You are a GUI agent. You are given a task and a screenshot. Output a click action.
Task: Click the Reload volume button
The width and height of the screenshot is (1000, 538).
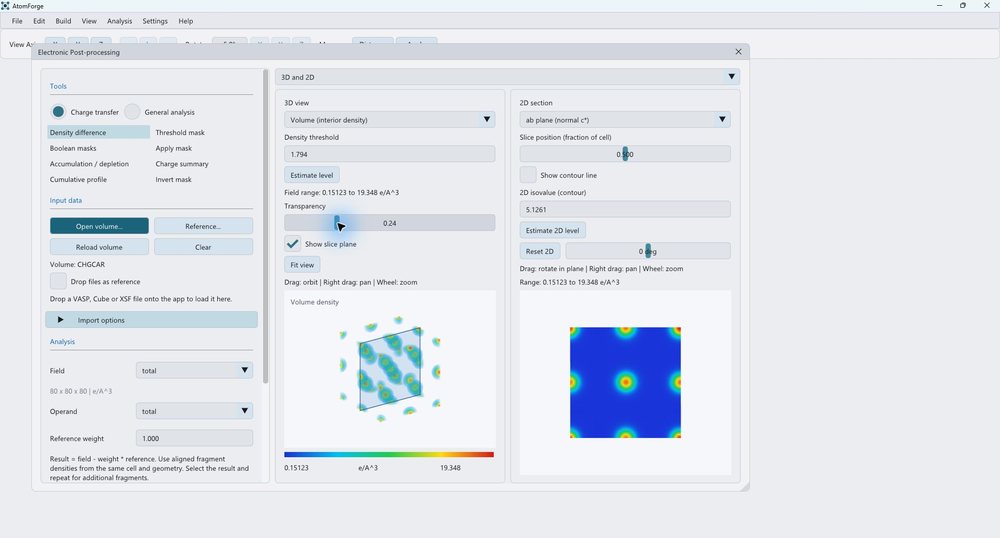99,247
